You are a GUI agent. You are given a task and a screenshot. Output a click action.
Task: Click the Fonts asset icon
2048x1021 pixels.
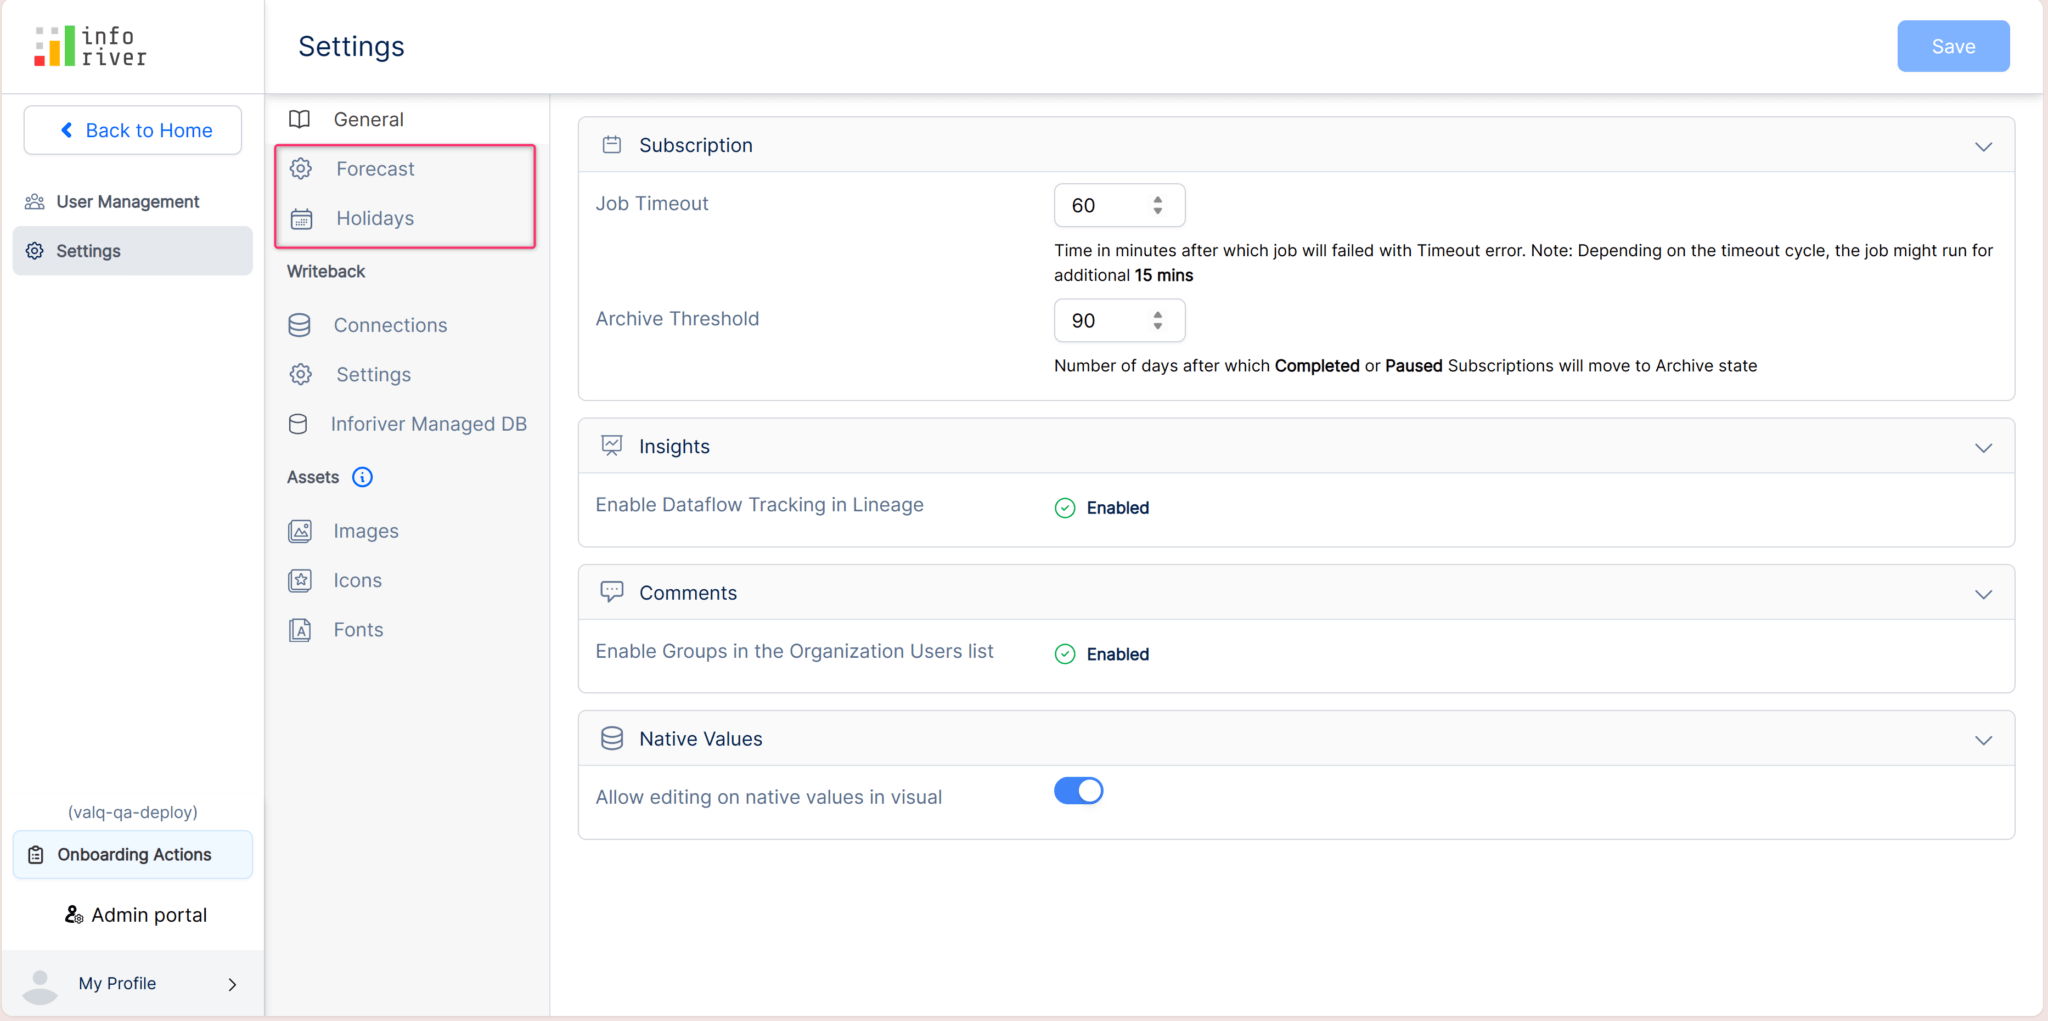pyautogui.click(x=300, y=629)
